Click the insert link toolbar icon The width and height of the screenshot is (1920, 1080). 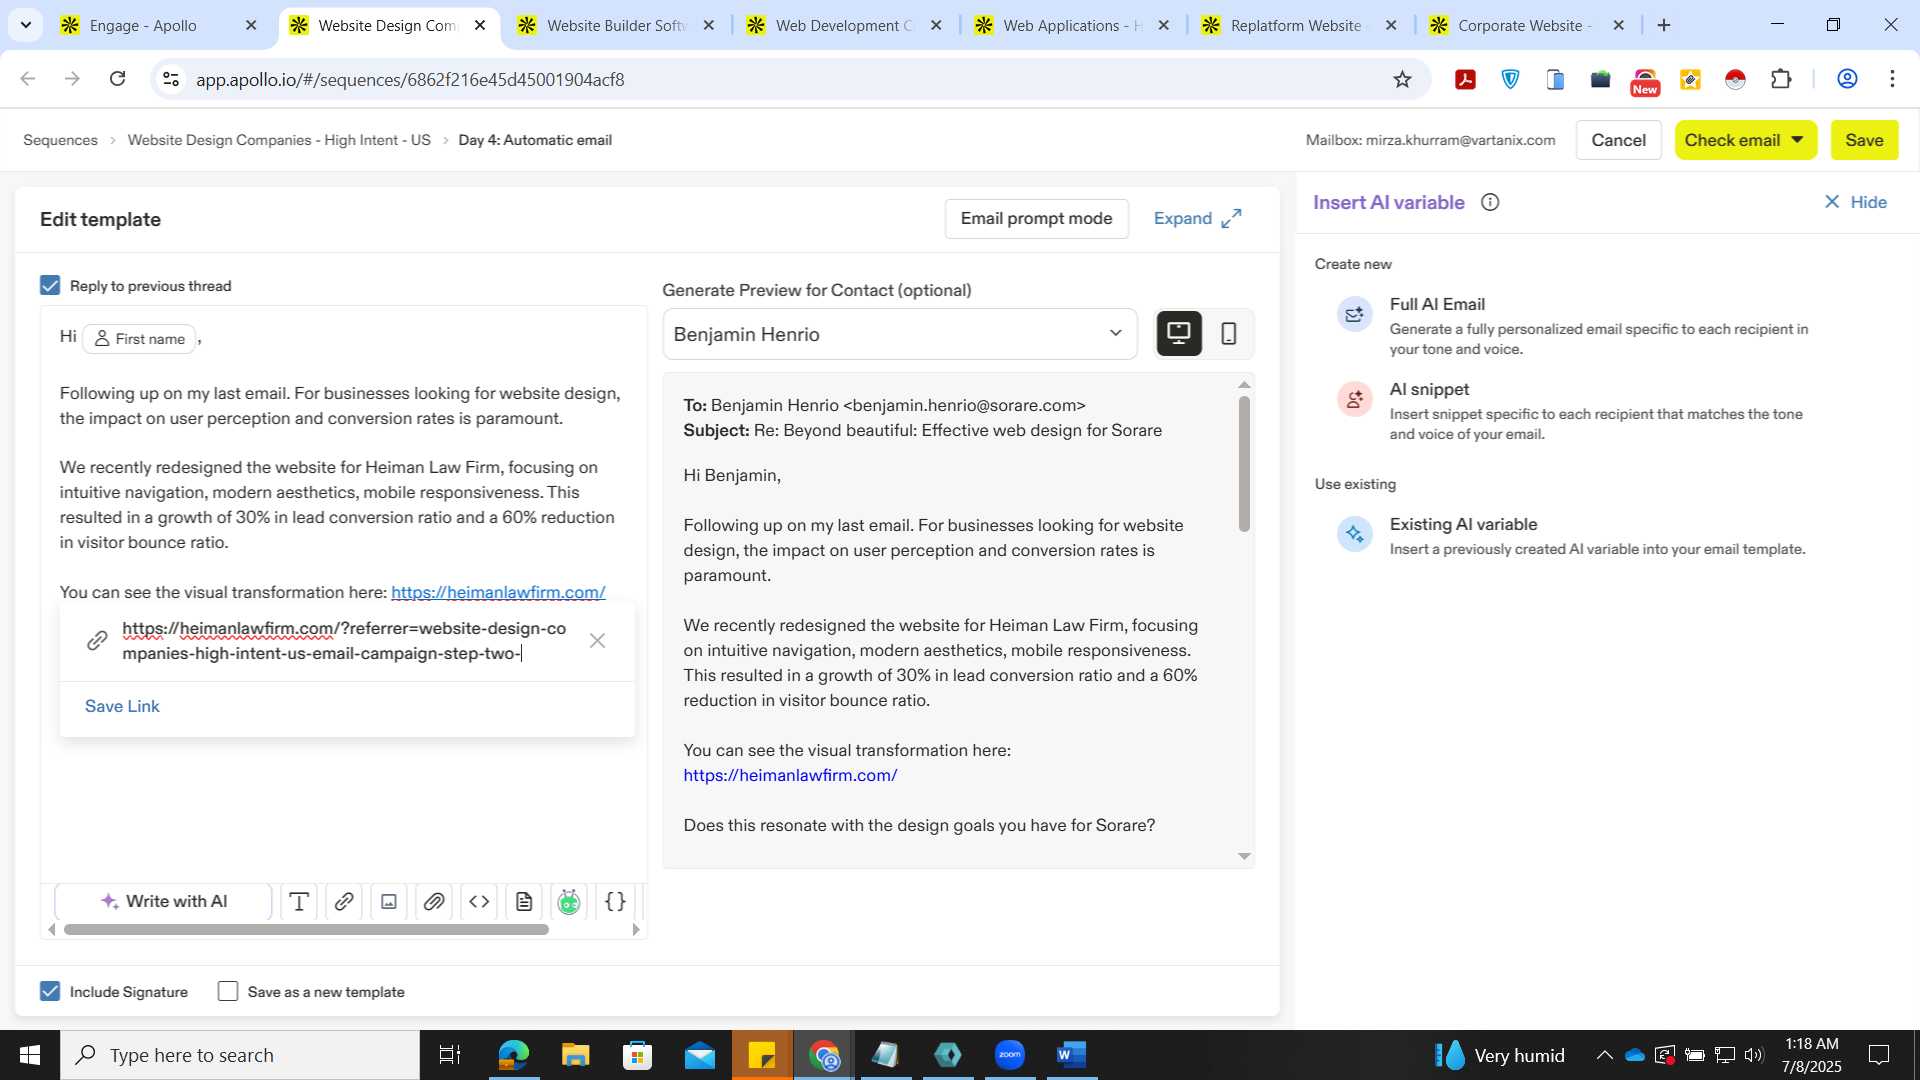click(x=343, y=902)
